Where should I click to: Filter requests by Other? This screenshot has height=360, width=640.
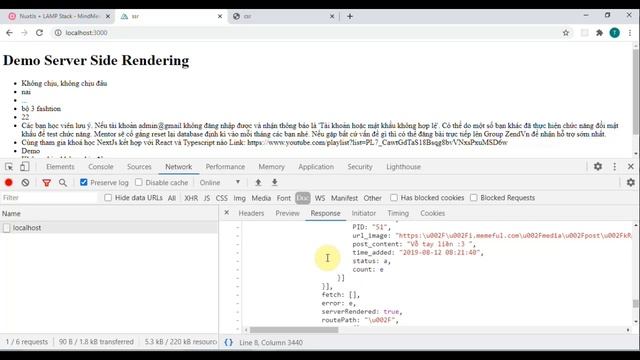point(373,198)
